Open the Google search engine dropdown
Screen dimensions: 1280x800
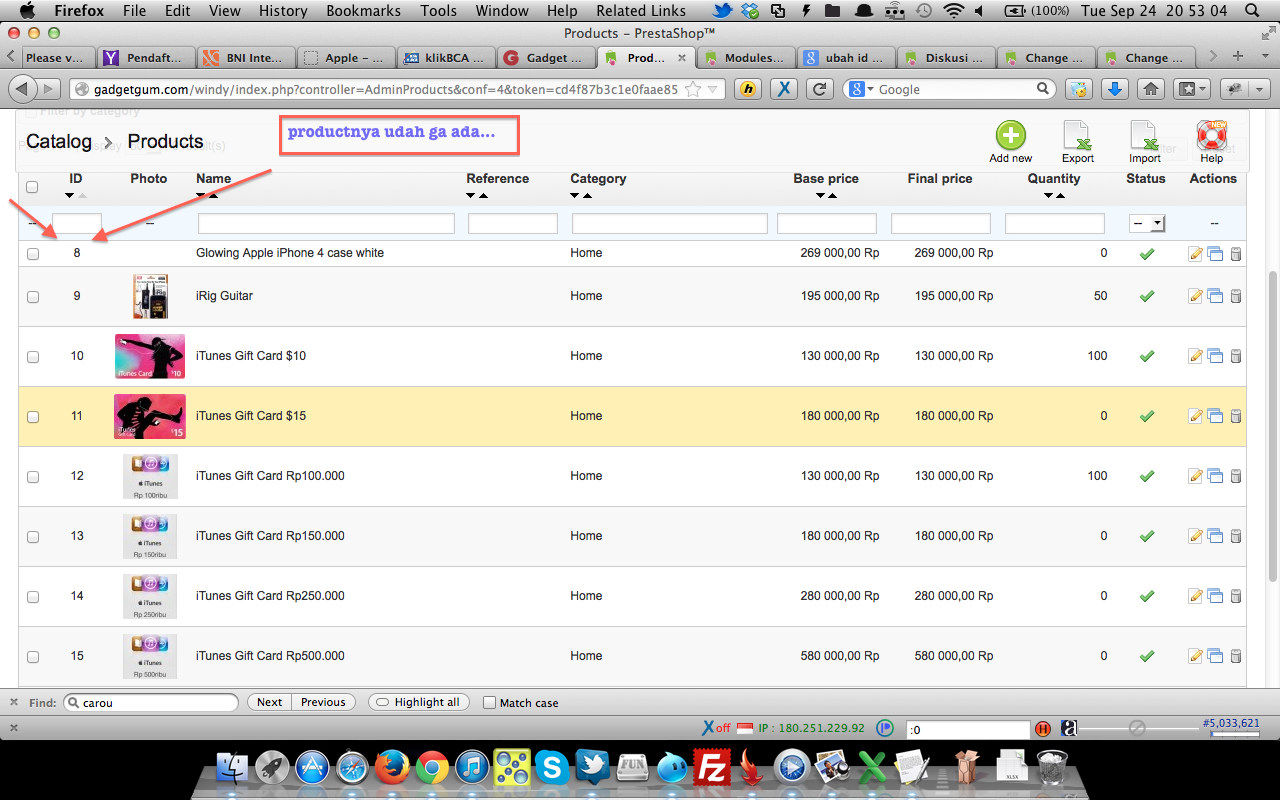pyautogui.click(x=859, y=89)
